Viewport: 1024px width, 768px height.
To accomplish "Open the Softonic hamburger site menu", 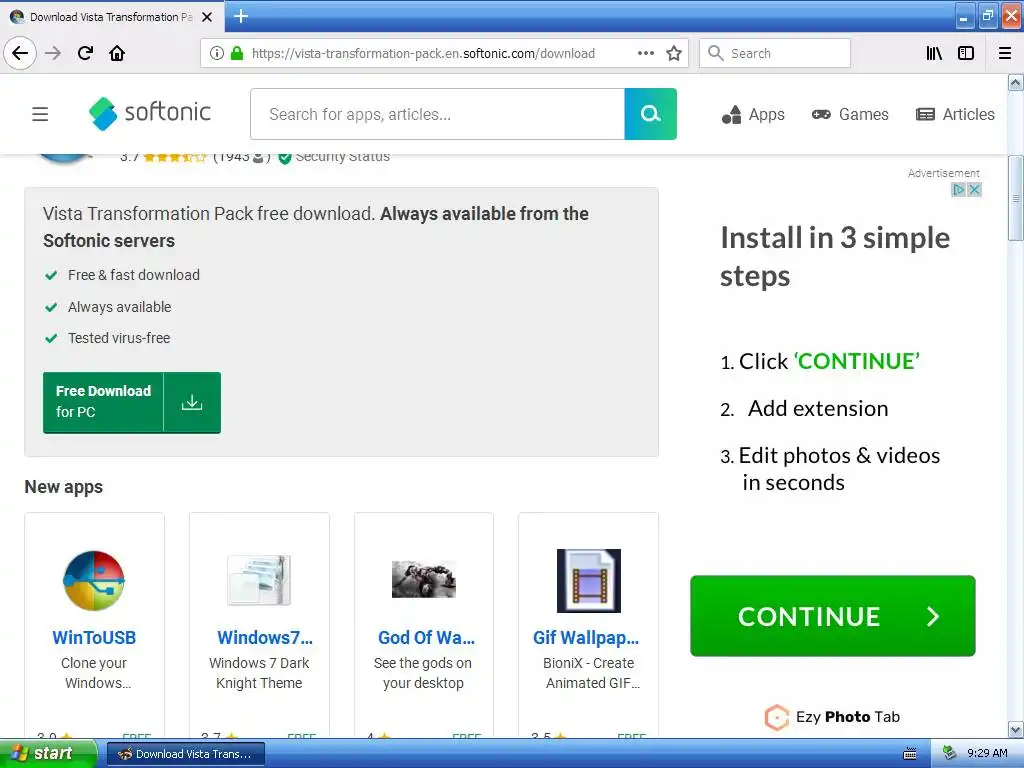I will pyautogui.click(x=40, y=114).
